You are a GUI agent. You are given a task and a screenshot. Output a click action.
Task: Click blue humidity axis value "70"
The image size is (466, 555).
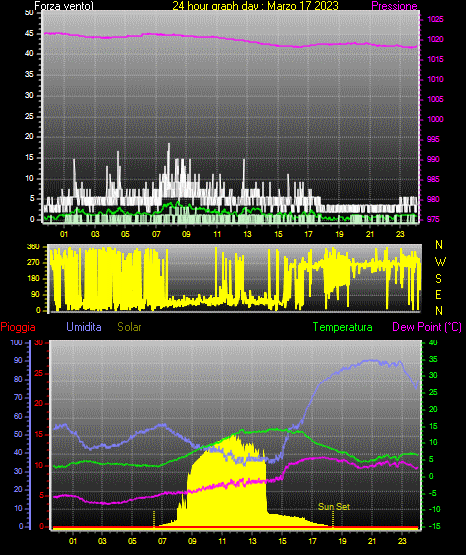[18, 397]
